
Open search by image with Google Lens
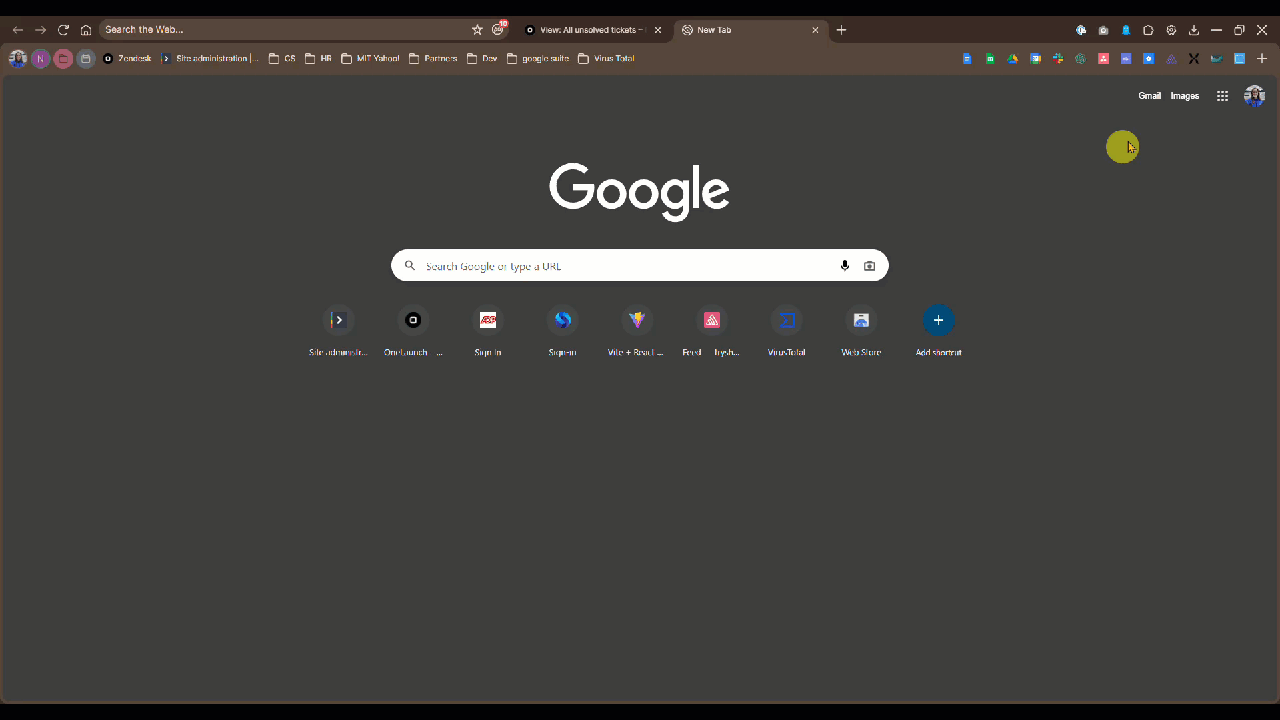[869, 265]
